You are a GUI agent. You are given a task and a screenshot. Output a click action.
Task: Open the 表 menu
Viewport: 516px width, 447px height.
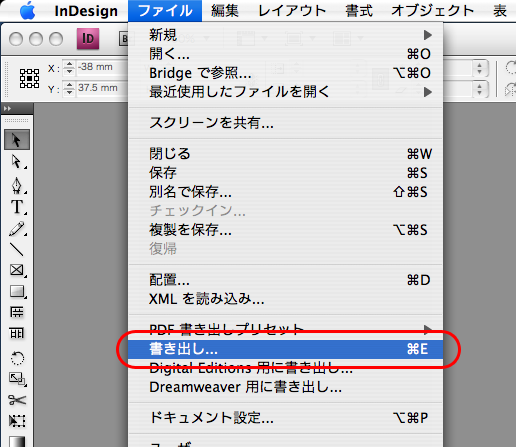(x=500, y=11)
